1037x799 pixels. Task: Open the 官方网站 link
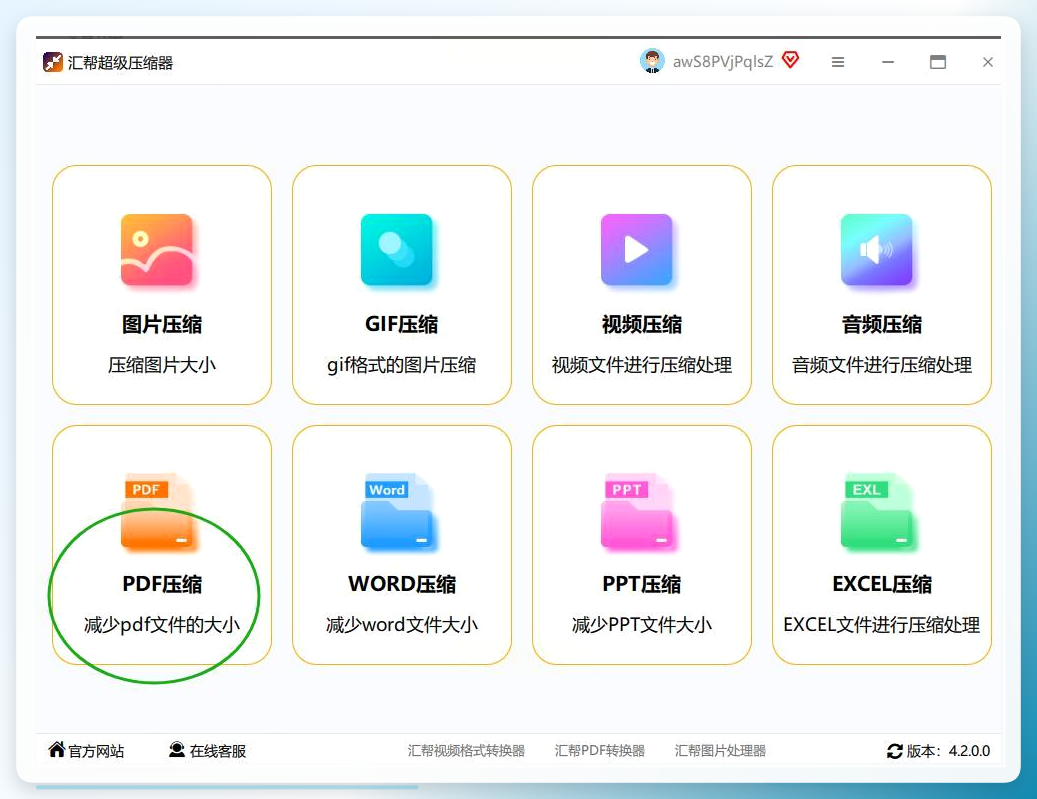[x=96, y=751]
